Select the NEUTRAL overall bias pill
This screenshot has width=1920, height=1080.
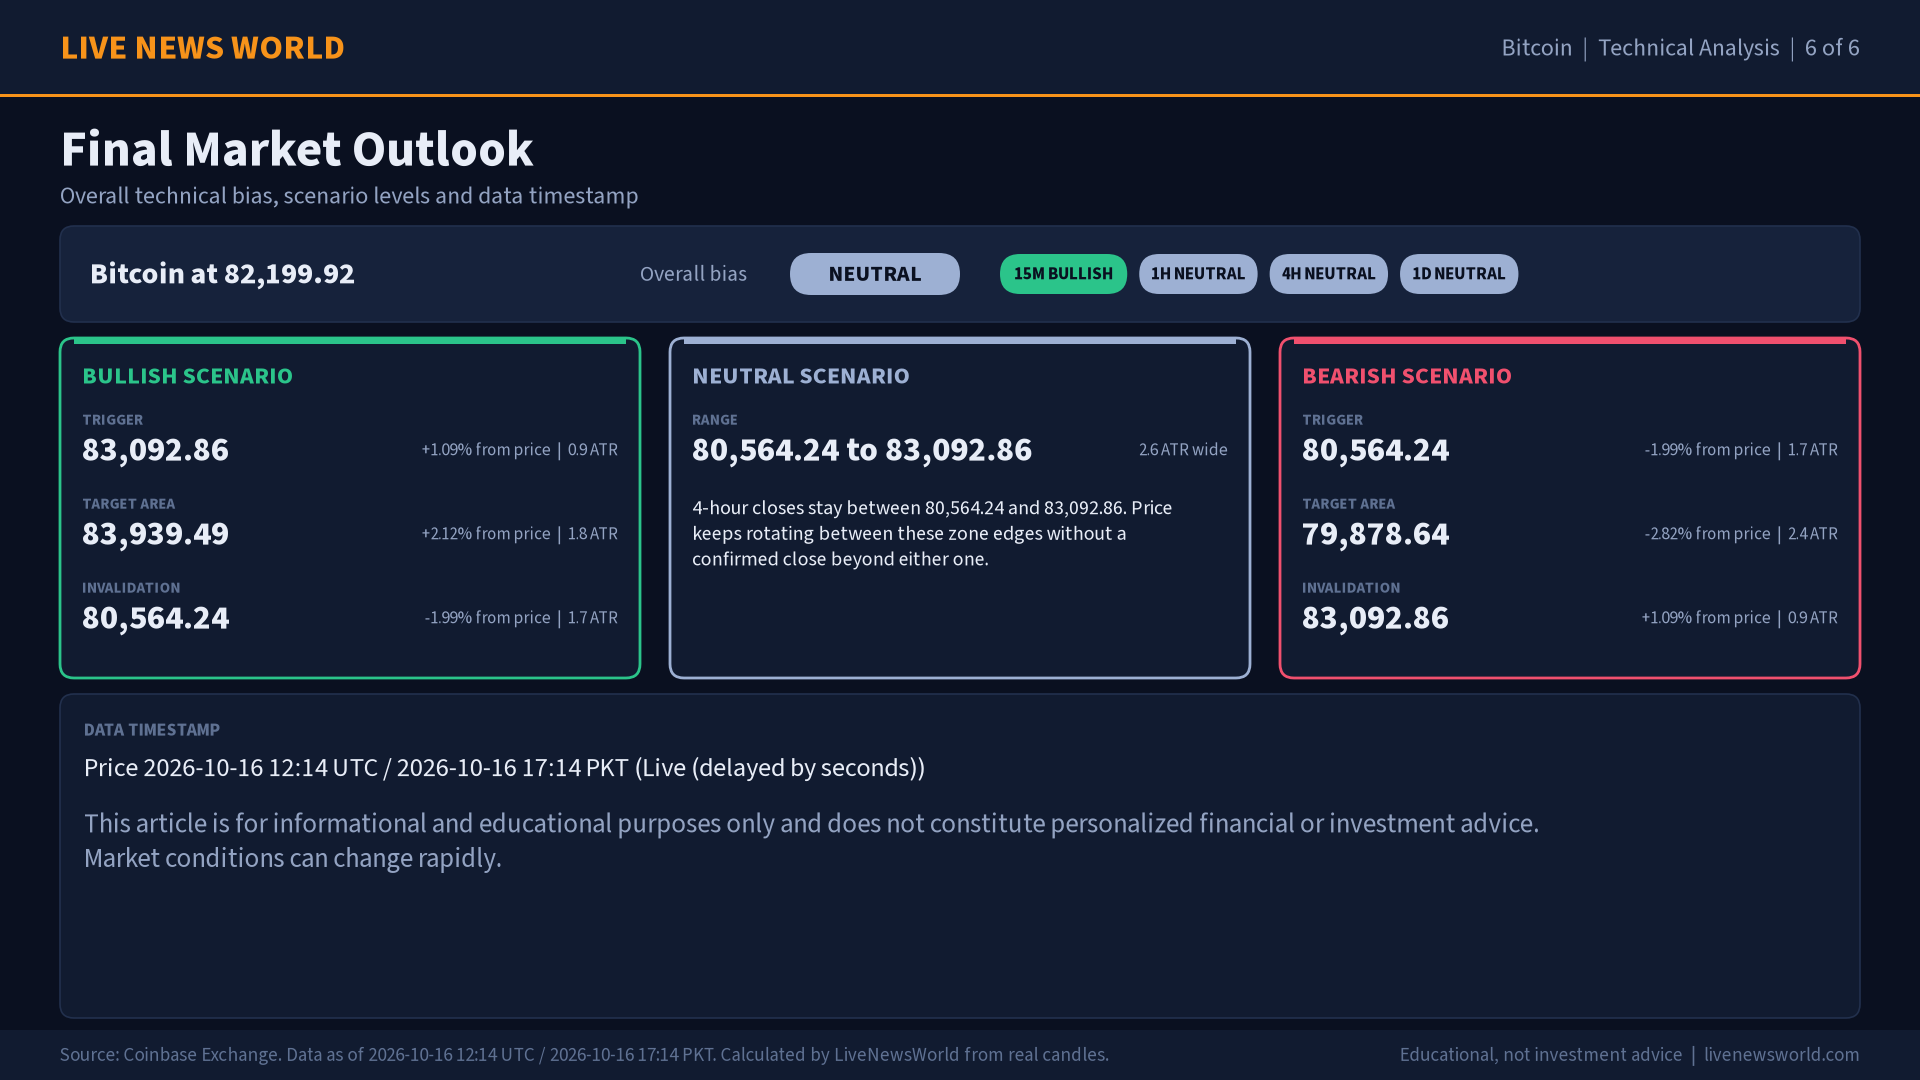click(x=875, y=274)
